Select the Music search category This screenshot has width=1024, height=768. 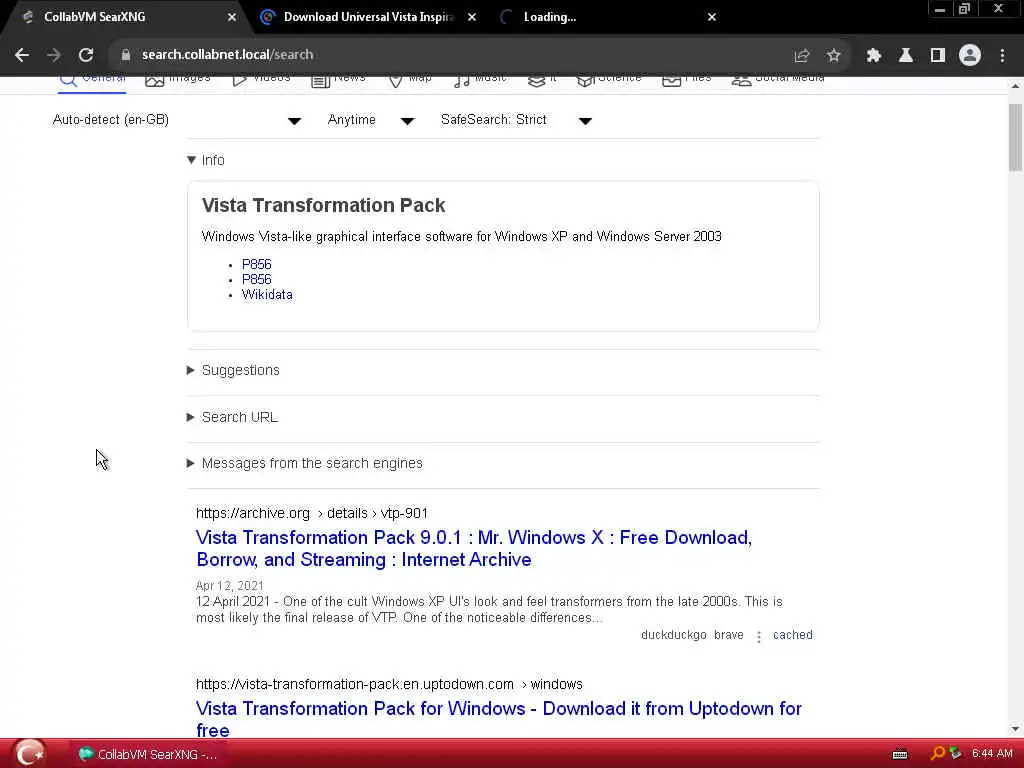[x=479, y=79]
